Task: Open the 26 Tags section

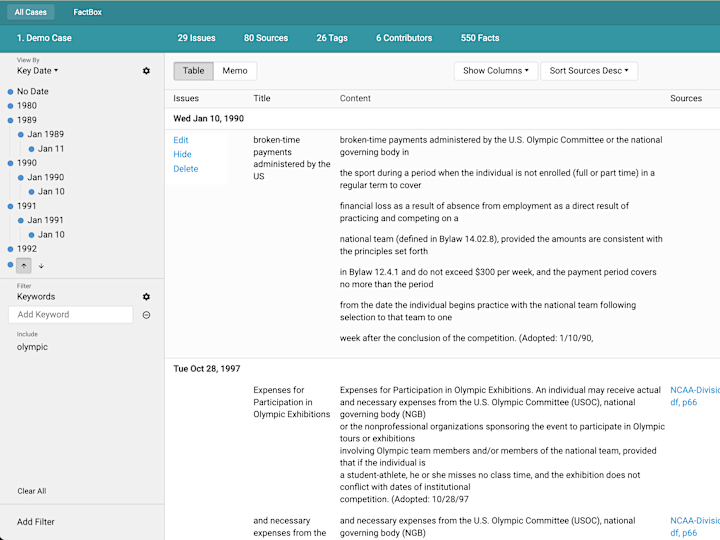Action: point(332,38)
